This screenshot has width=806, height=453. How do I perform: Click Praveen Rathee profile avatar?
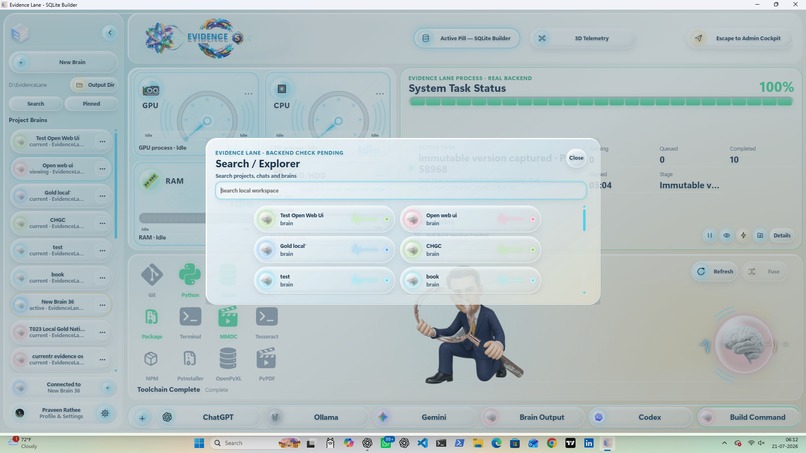(20, 413)
